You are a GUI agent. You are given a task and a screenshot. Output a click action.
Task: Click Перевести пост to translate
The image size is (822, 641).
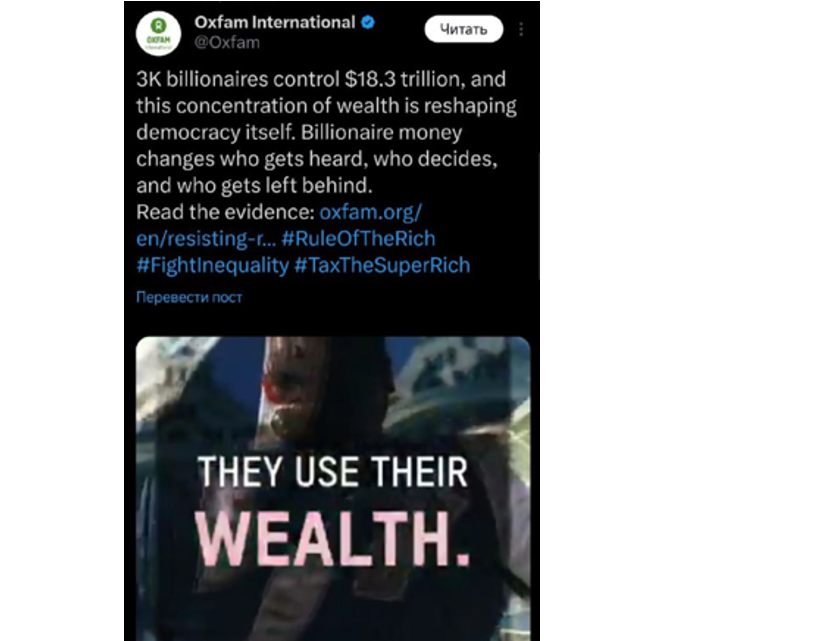pos(189,297)
